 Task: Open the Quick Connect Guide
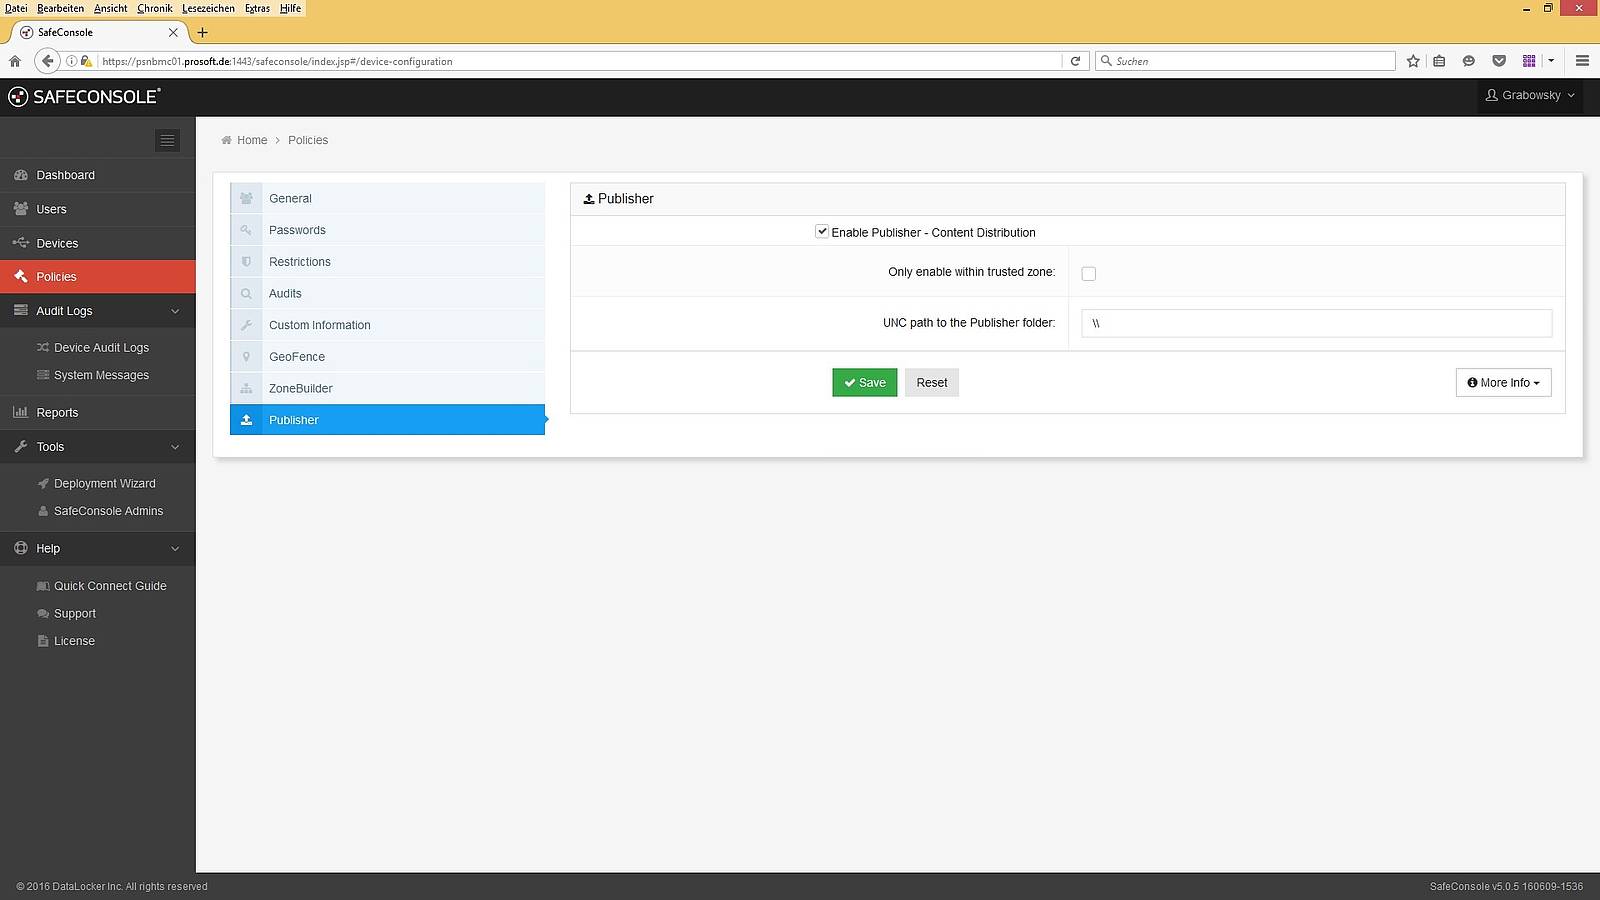(x=110, y=586)
